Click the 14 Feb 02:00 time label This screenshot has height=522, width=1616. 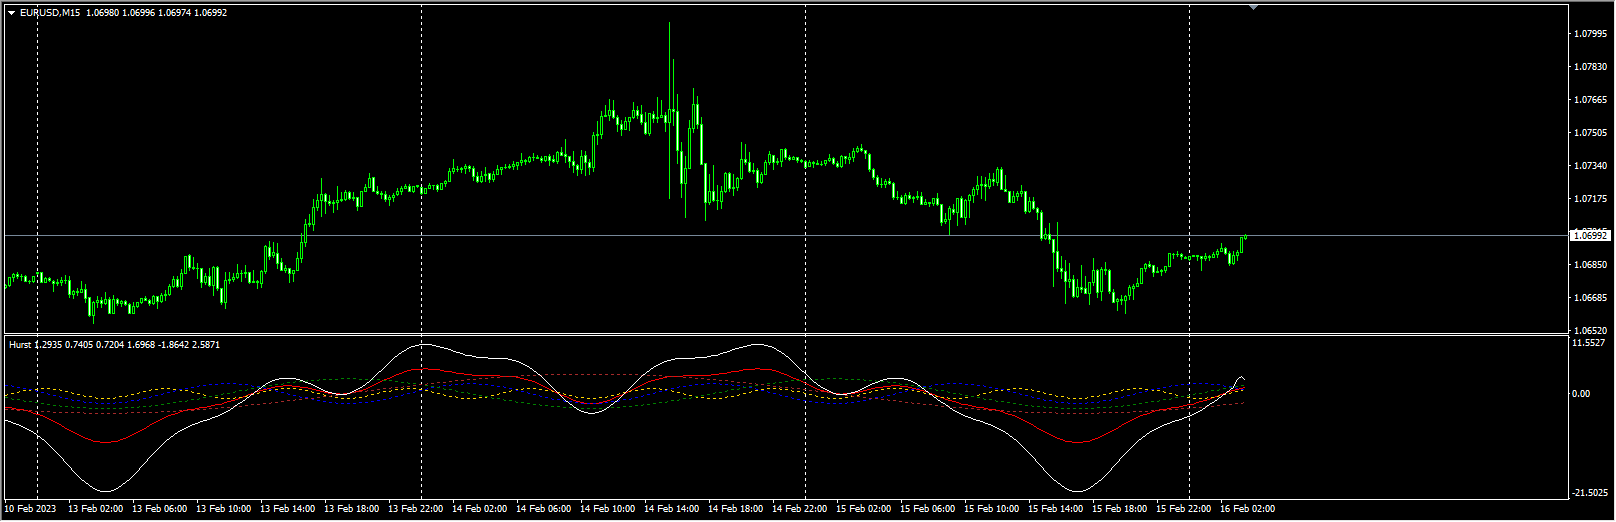click(x=480, y=509)
